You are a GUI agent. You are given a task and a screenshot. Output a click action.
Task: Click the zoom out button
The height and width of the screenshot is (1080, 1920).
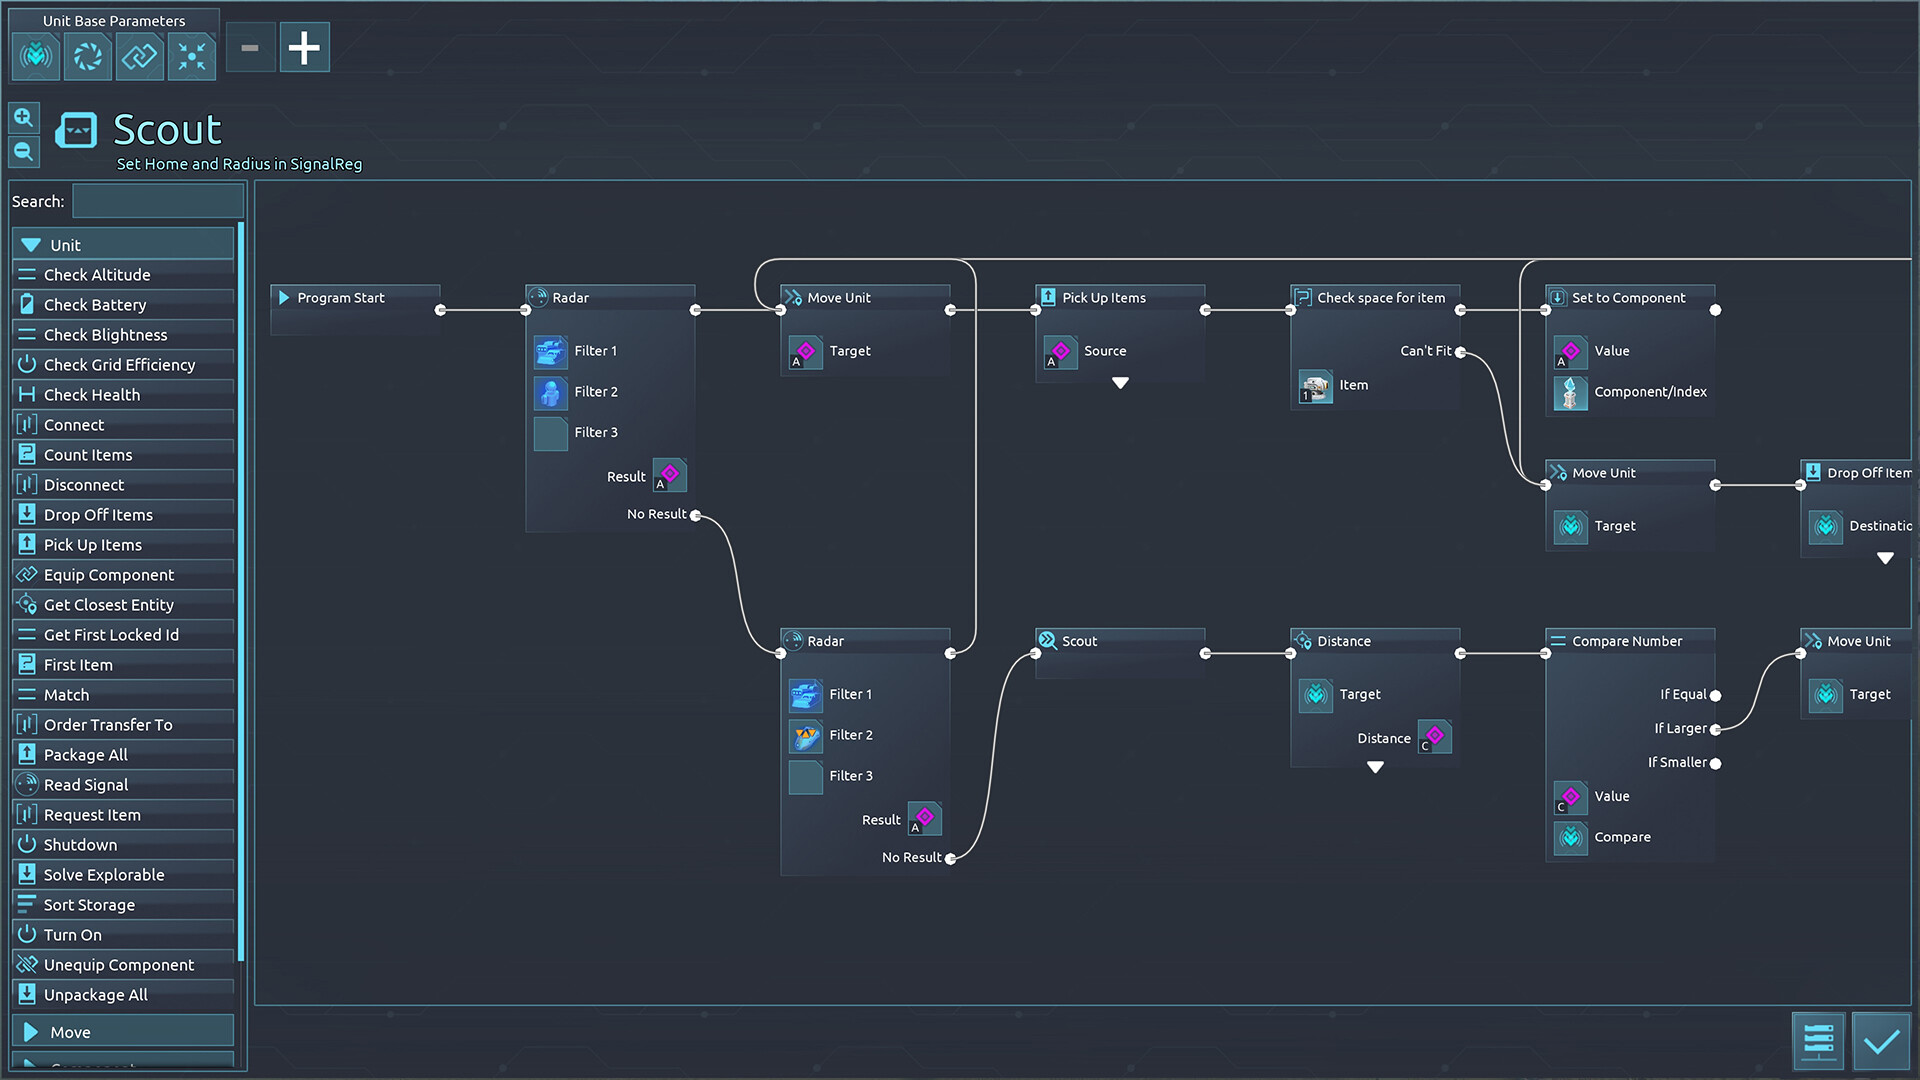point(22,149)
